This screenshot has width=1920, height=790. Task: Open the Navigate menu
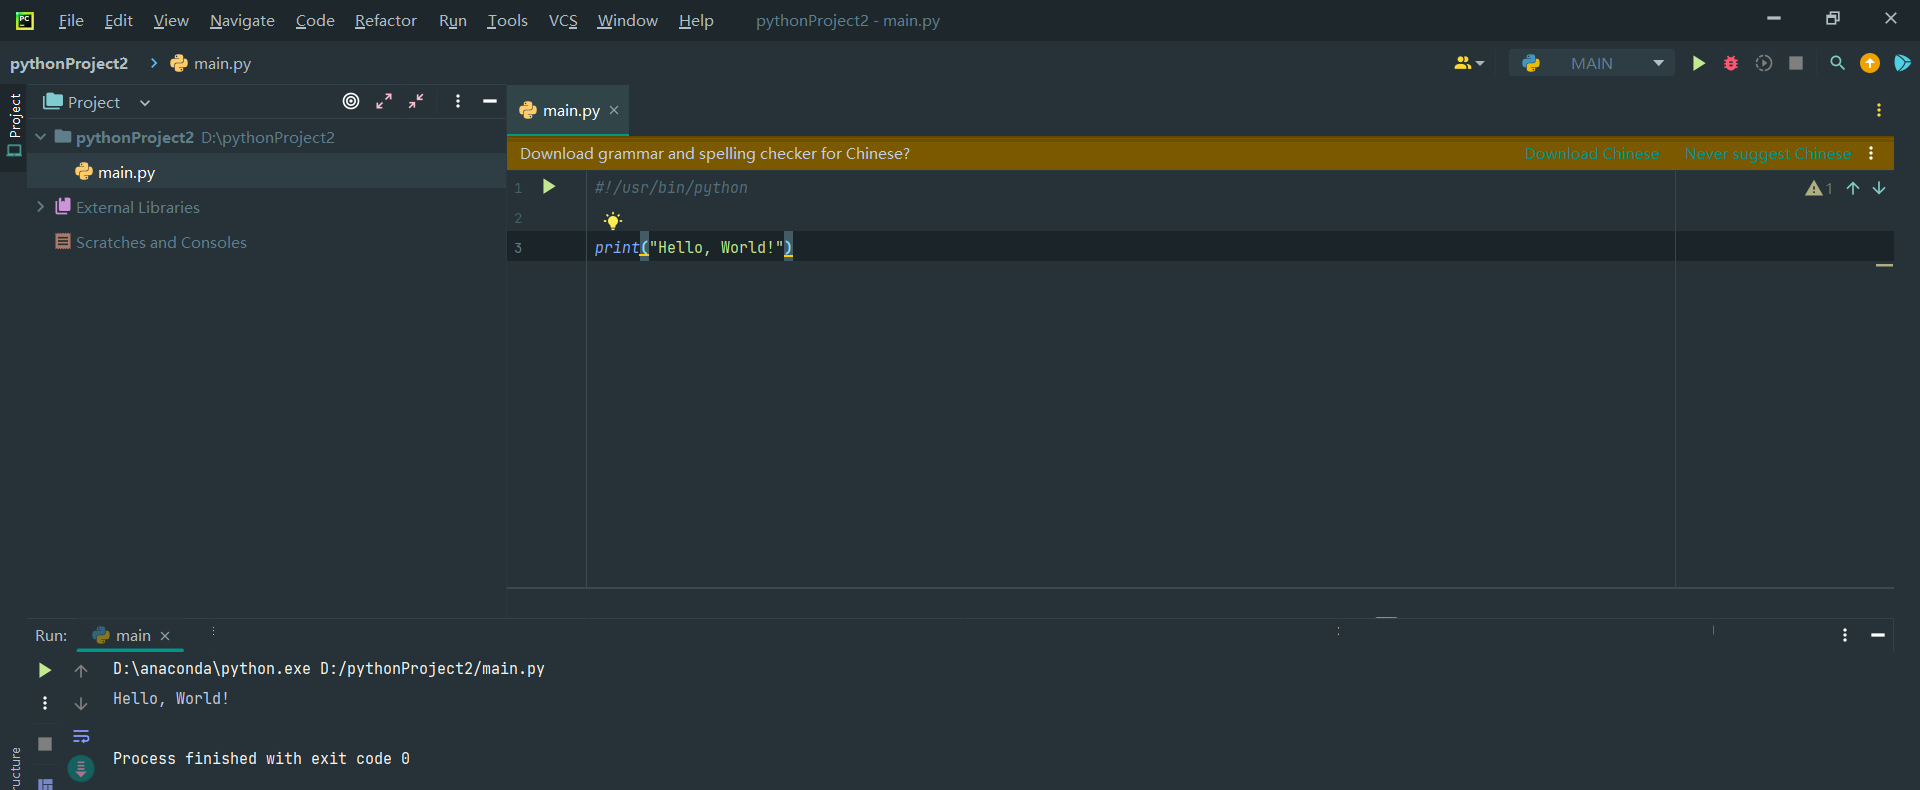click(x=242, y=20)
